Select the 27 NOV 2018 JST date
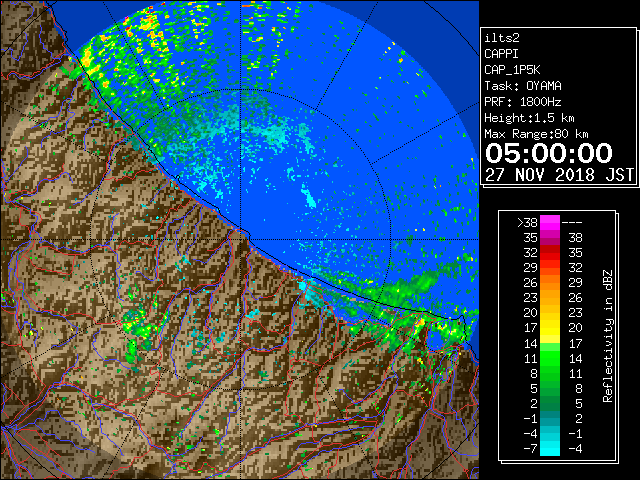640x480 pixels. 560,175
